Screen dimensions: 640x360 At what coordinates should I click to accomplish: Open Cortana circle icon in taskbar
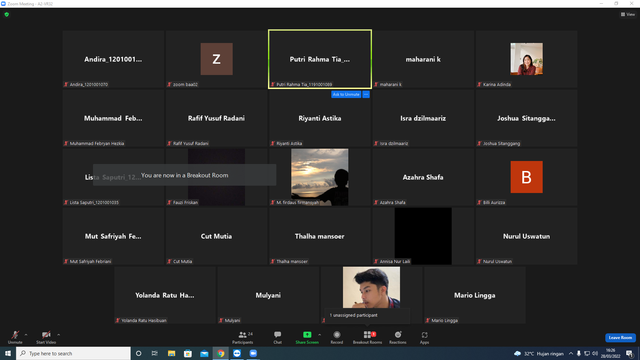pos(138,353)
